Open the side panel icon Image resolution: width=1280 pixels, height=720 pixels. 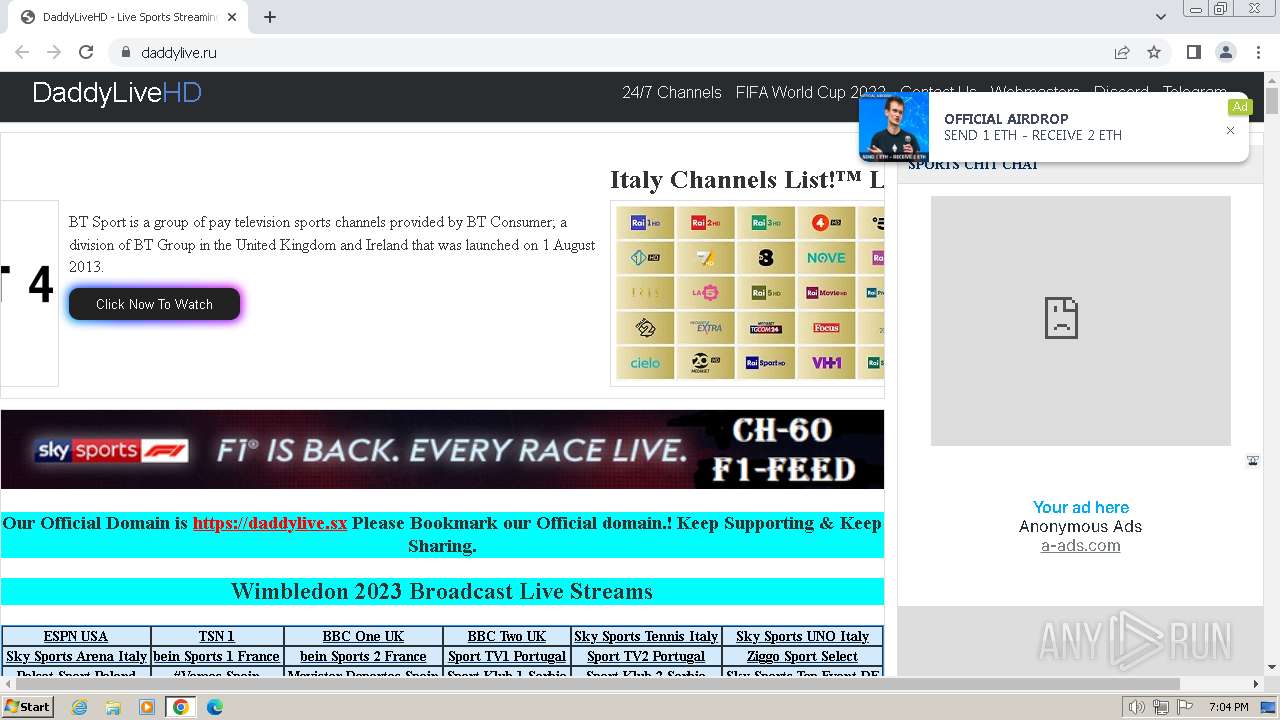[x=1194, y=52]
